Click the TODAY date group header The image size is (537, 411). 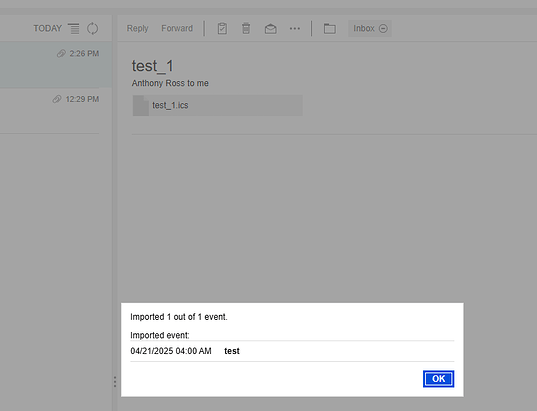(x=48, y=28)
